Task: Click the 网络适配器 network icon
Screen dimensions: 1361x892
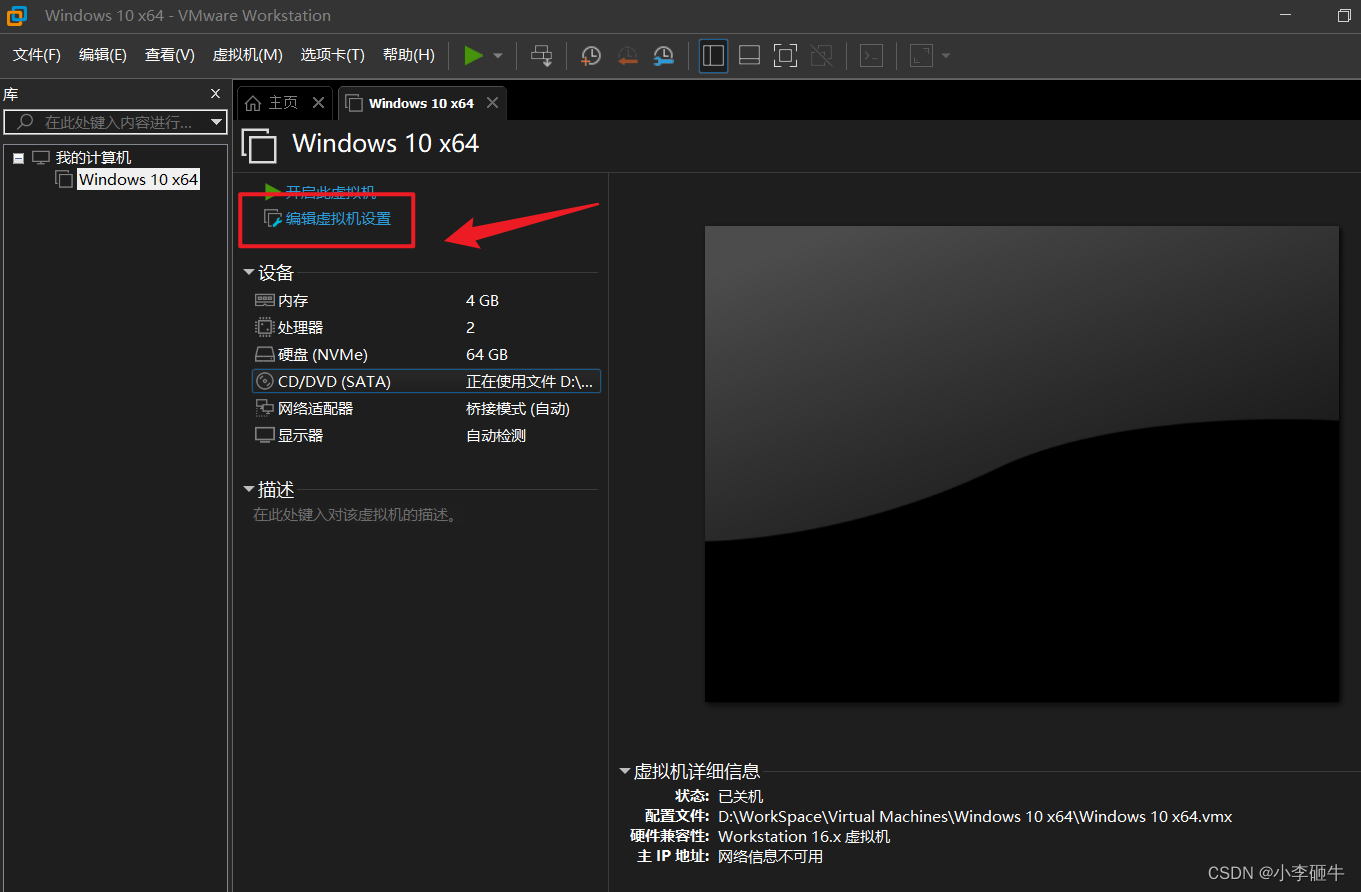Action: [x=265, y=408]
